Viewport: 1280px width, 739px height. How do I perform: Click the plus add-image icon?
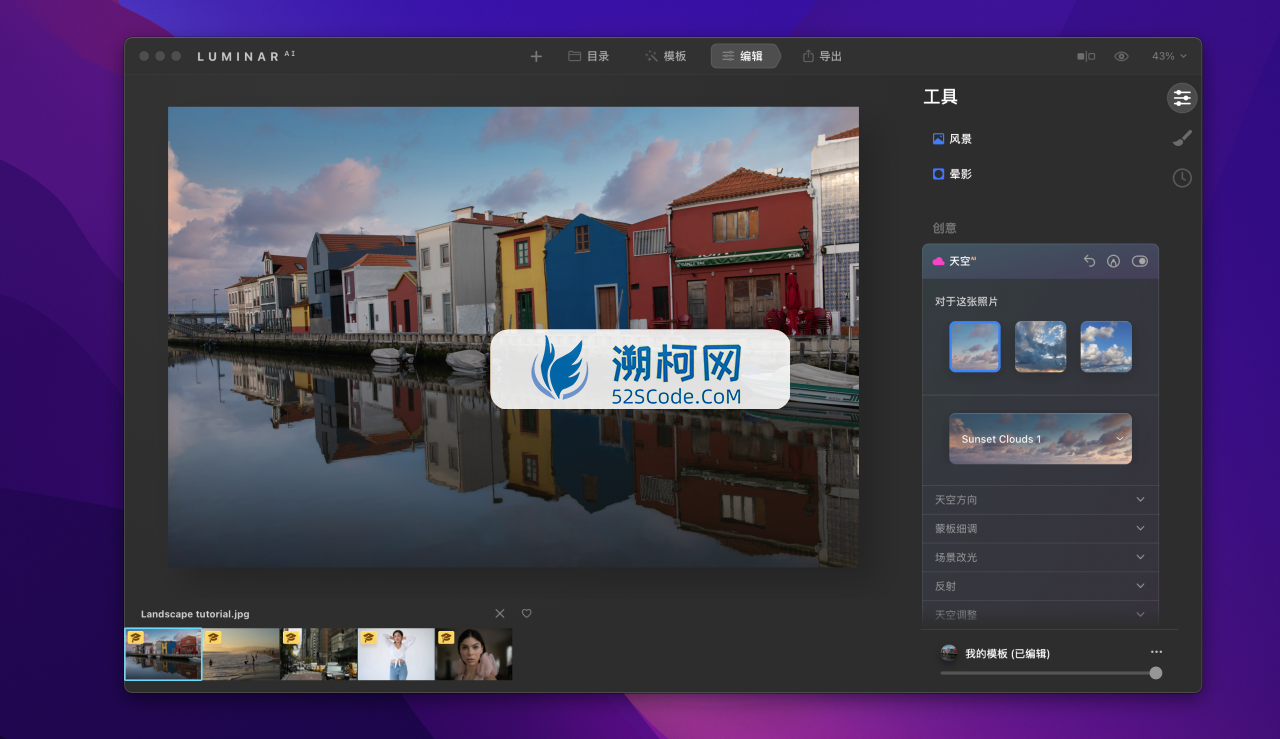click(536, 56)
